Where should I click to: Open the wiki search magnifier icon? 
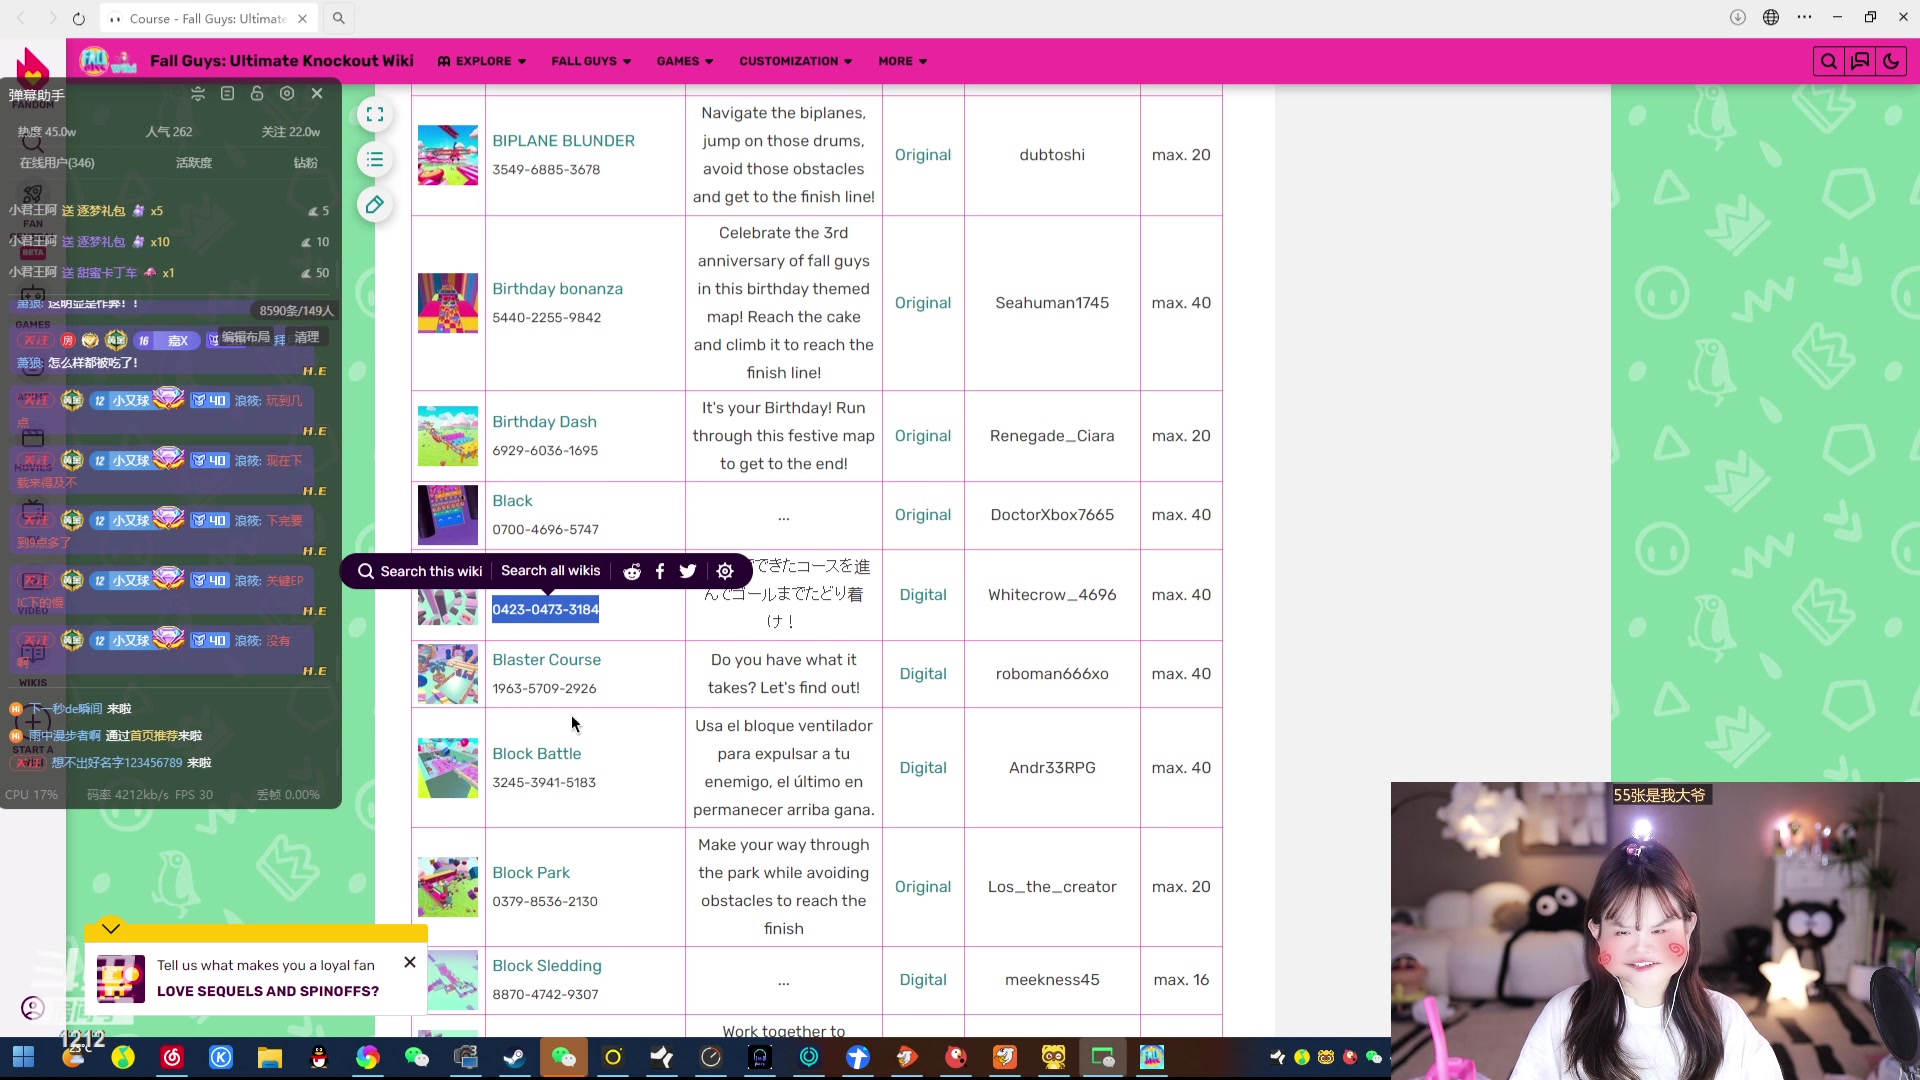pyautogui.click(x=1828, y=61)
